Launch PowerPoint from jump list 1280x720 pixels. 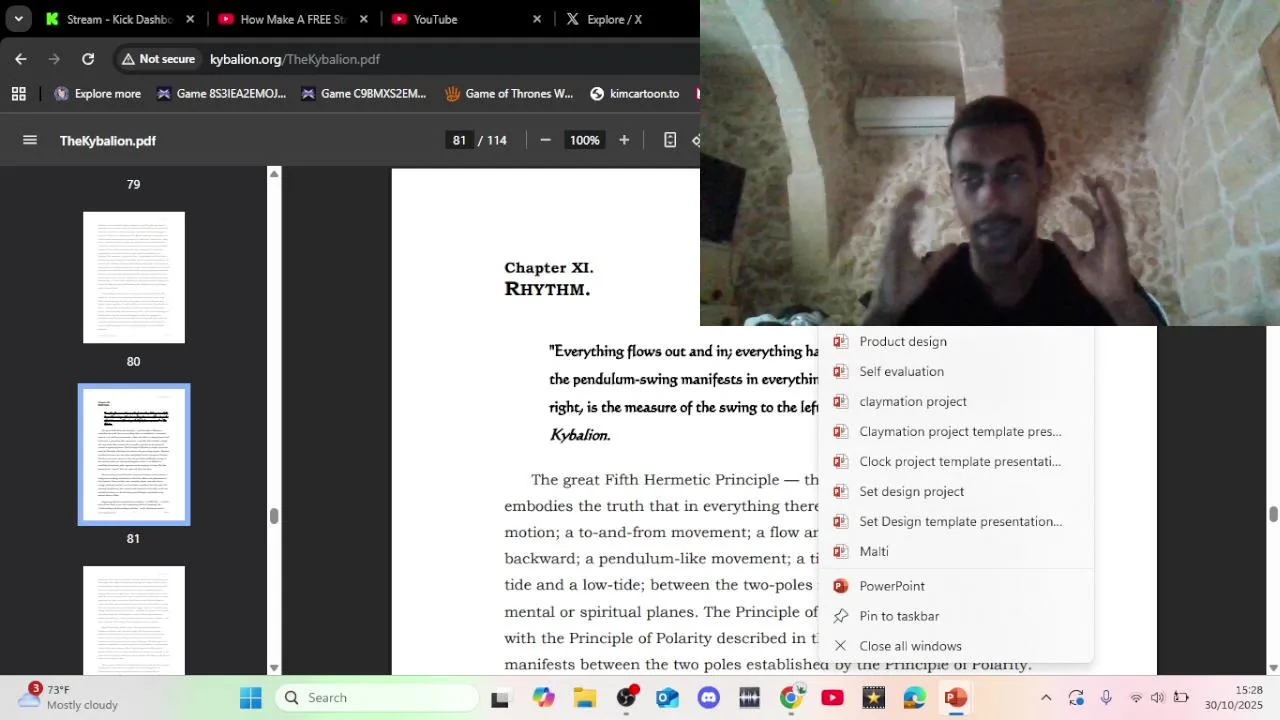(x=955, y=586)
